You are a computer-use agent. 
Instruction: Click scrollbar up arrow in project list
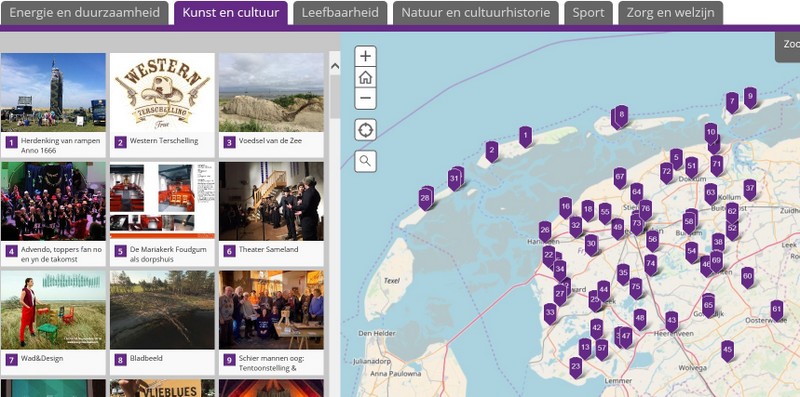pyautogui.click(x=335, y=66)
